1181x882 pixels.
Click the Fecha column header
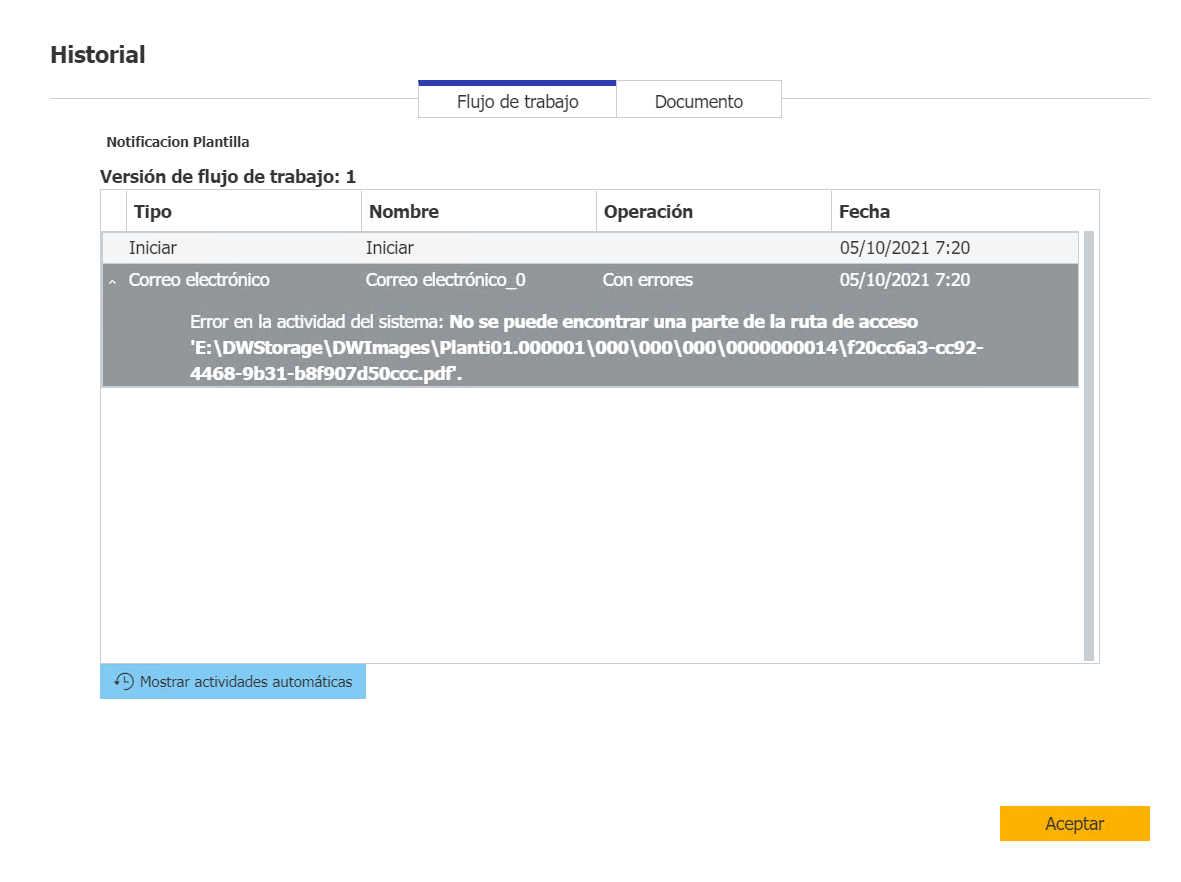pyautogui.click(x=864, y=211)
